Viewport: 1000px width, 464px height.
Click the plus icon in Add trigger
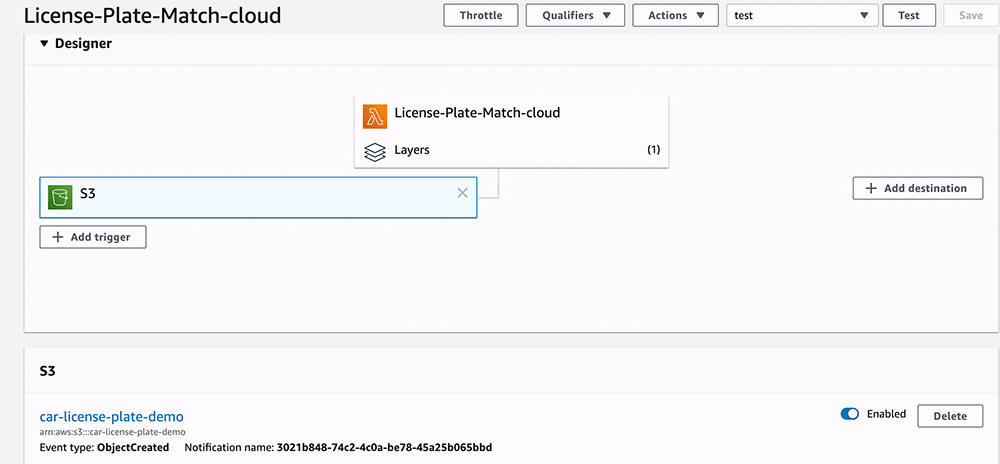tap(58, 237)
